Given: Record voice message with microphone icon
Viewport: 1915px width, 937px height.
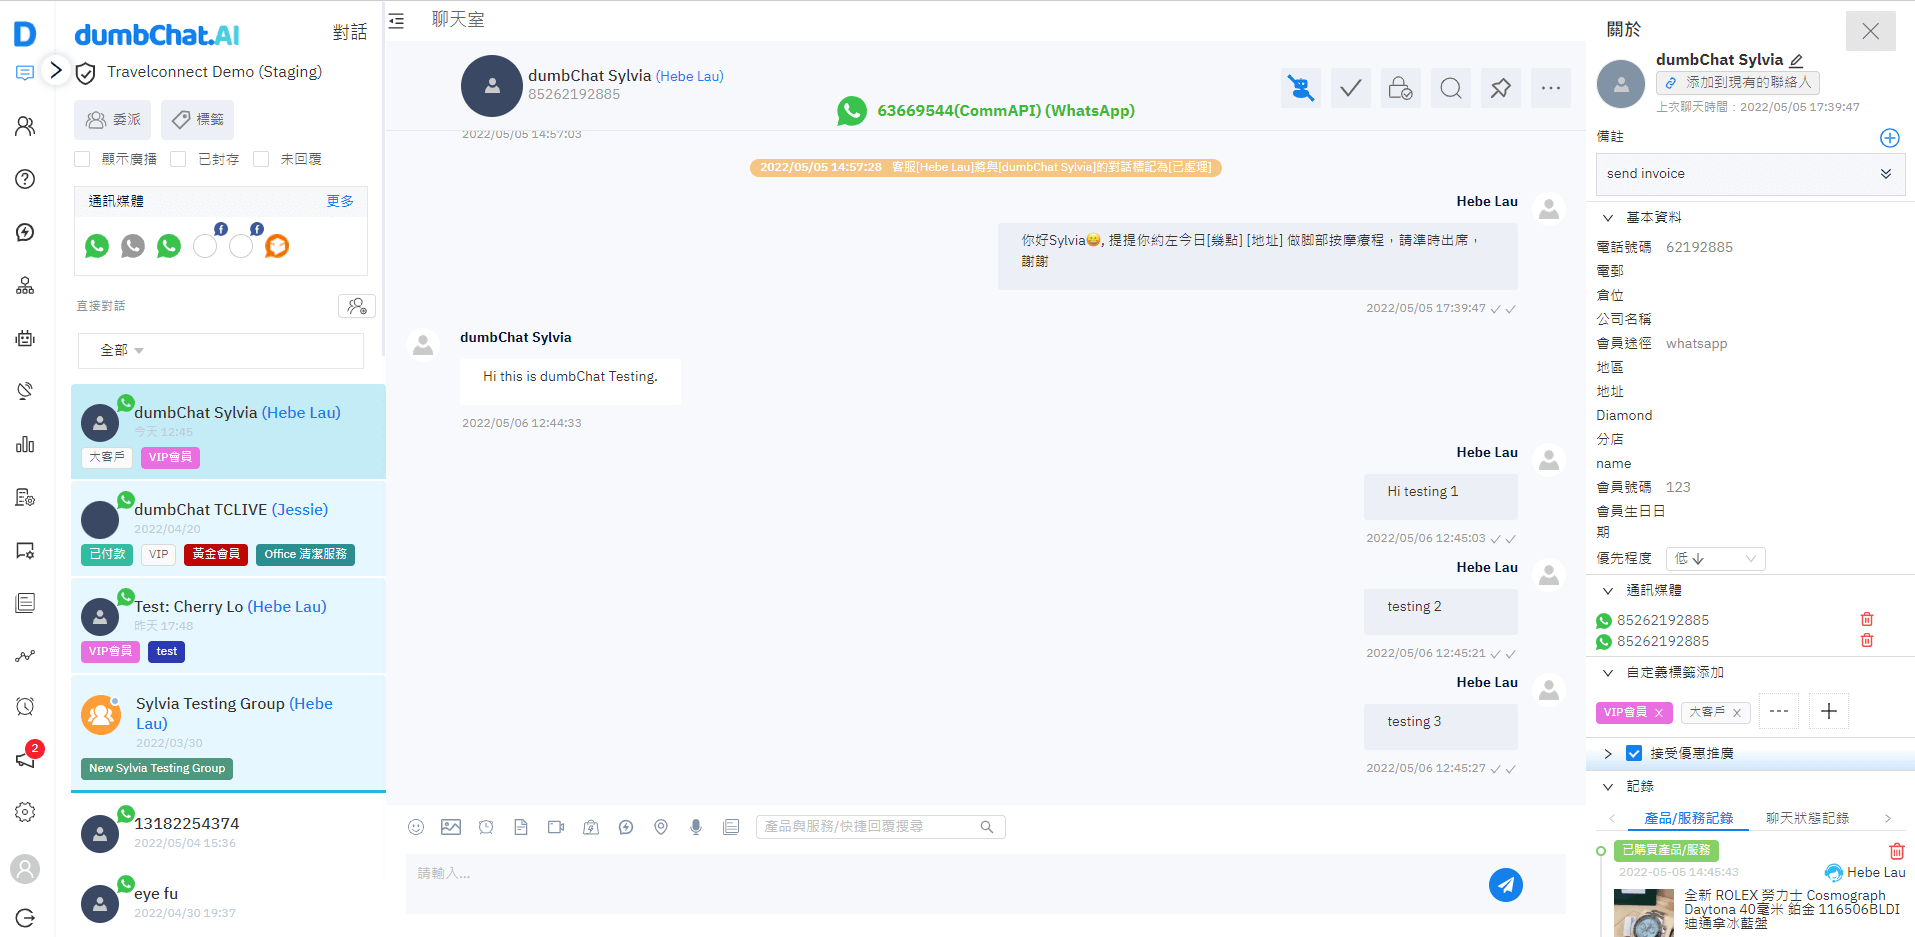Looking at the screenshot, I should [696, 827].
